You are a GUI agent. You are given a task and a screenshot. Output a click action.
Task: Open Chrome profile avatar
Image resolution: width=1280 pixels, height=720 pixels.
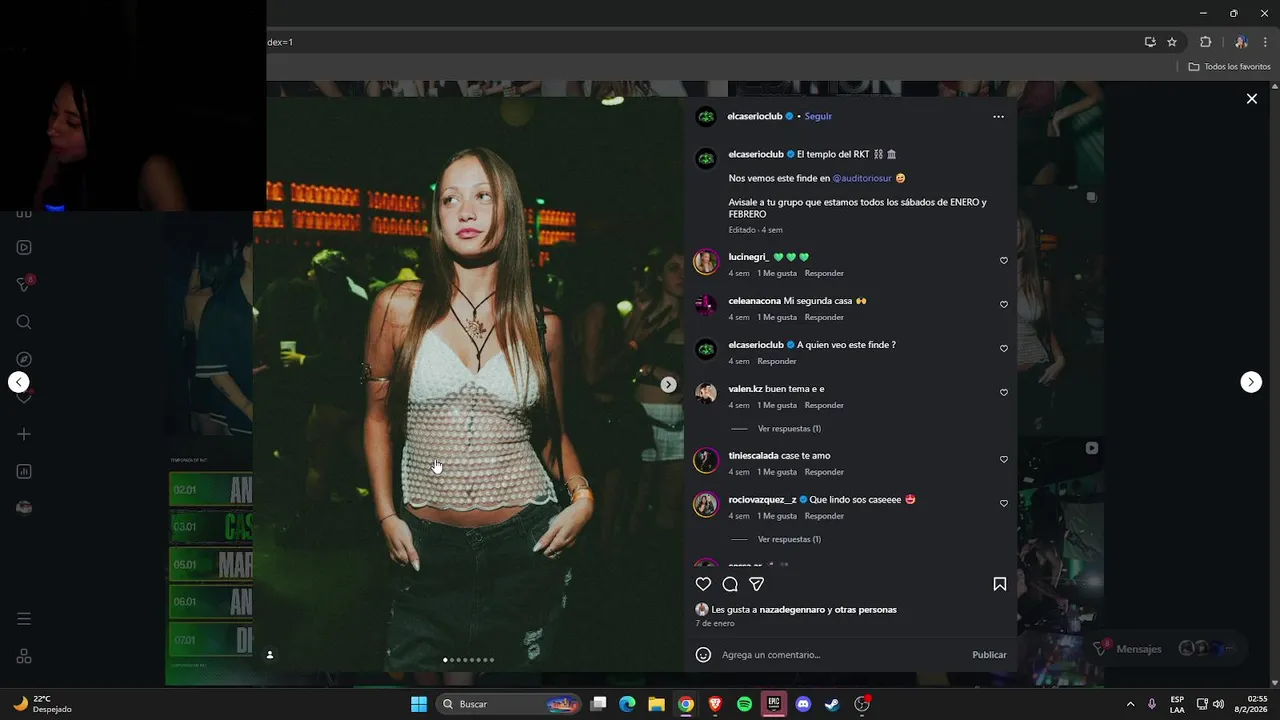click(1241, 42)
